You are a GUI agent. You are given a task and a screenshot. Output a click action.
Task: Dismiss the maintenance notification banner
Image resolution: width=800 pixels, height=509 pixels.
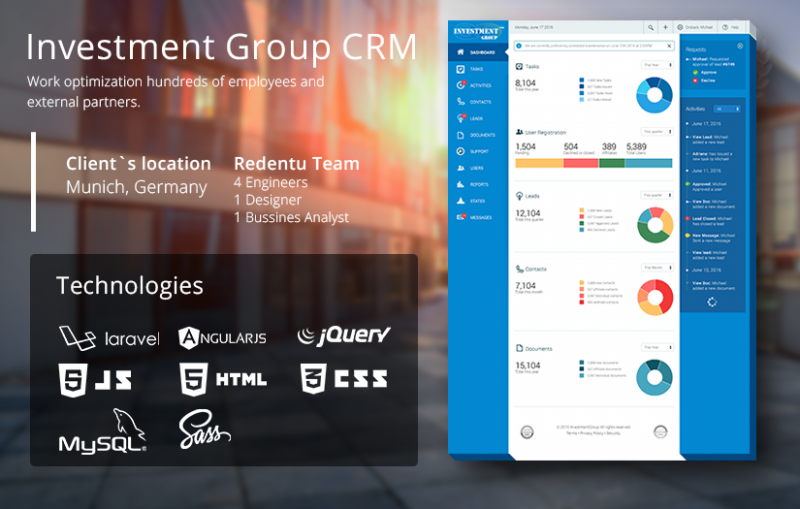pos(669,46)
